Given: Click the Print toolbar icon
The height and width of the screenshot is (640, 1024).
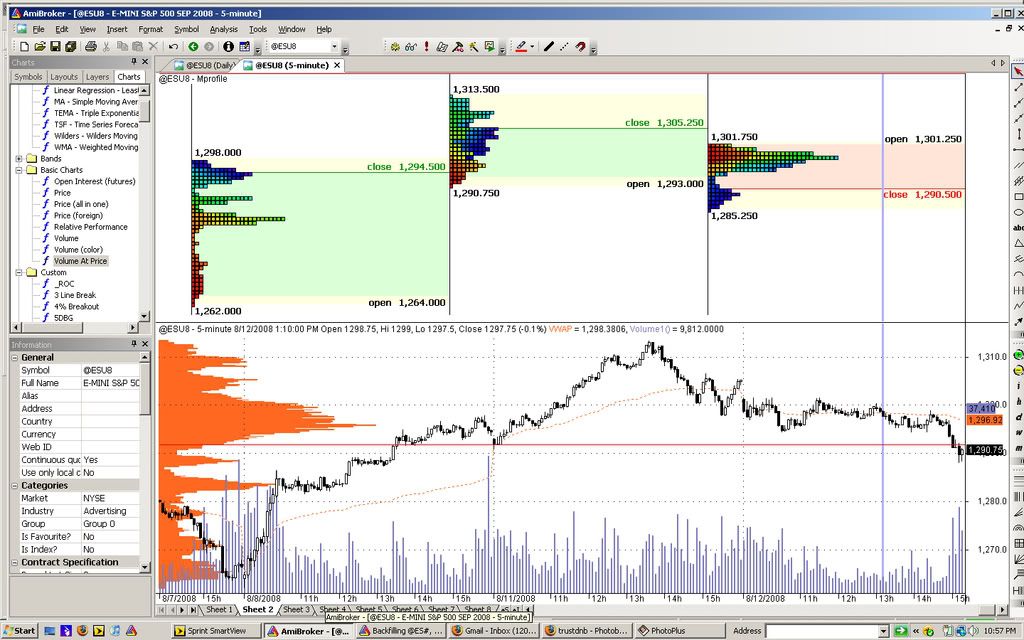Looking at the screenshot, I should [91, 46].
